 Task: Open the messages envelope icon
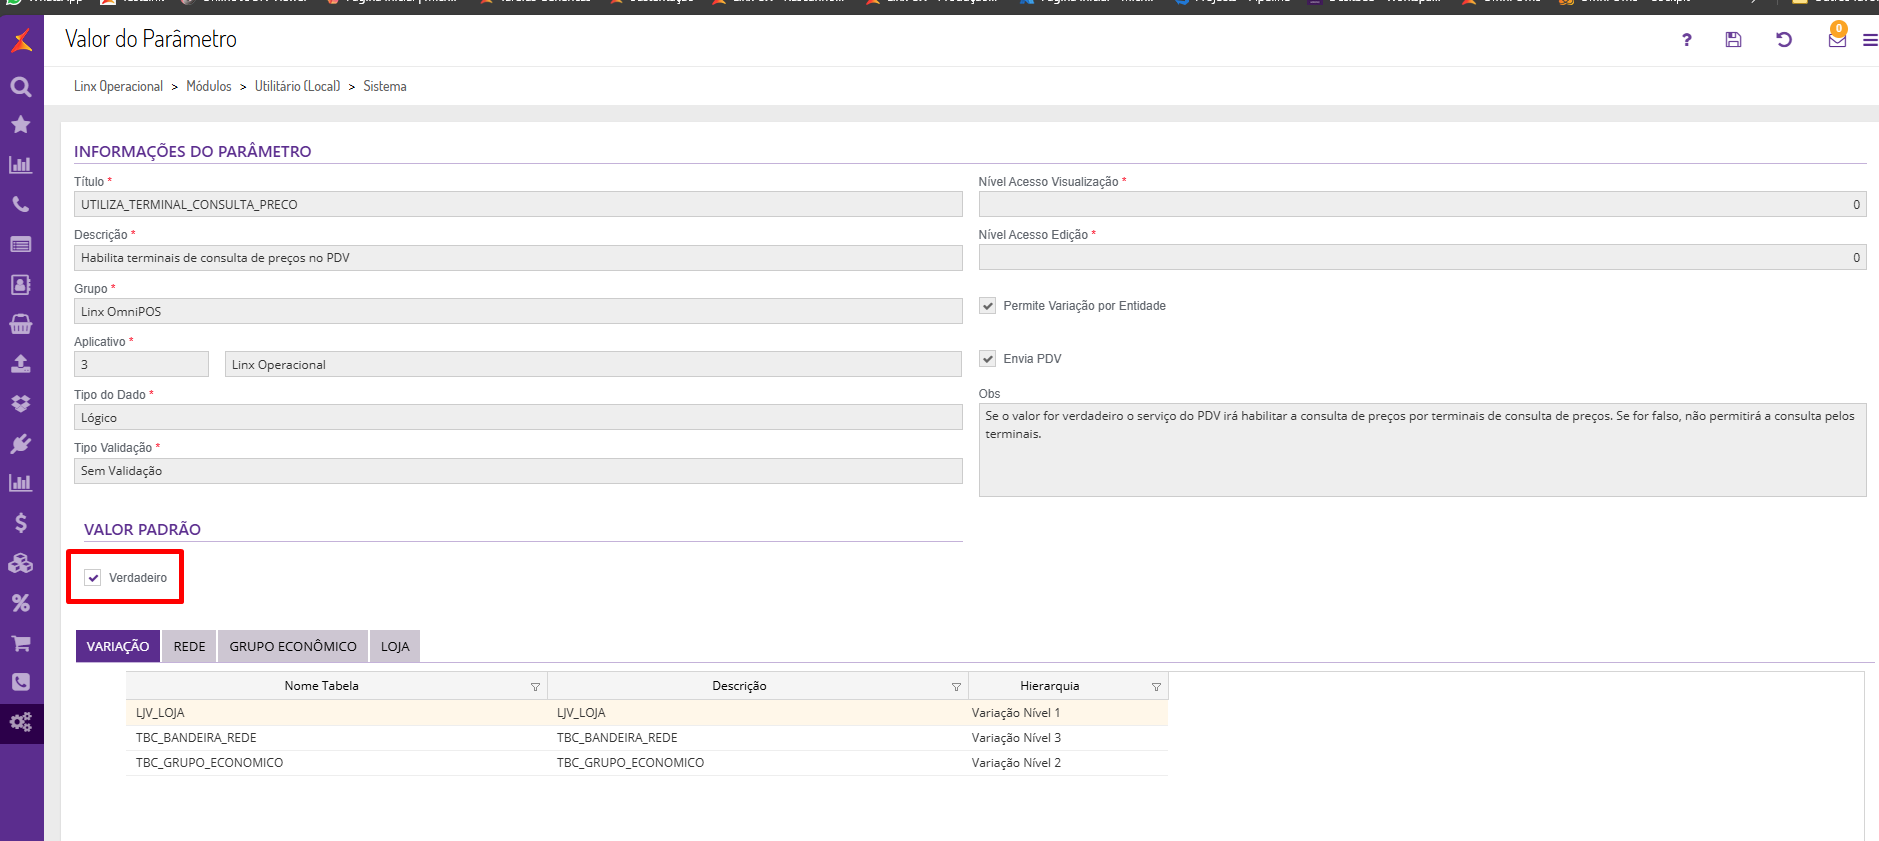pos(1837,40)
